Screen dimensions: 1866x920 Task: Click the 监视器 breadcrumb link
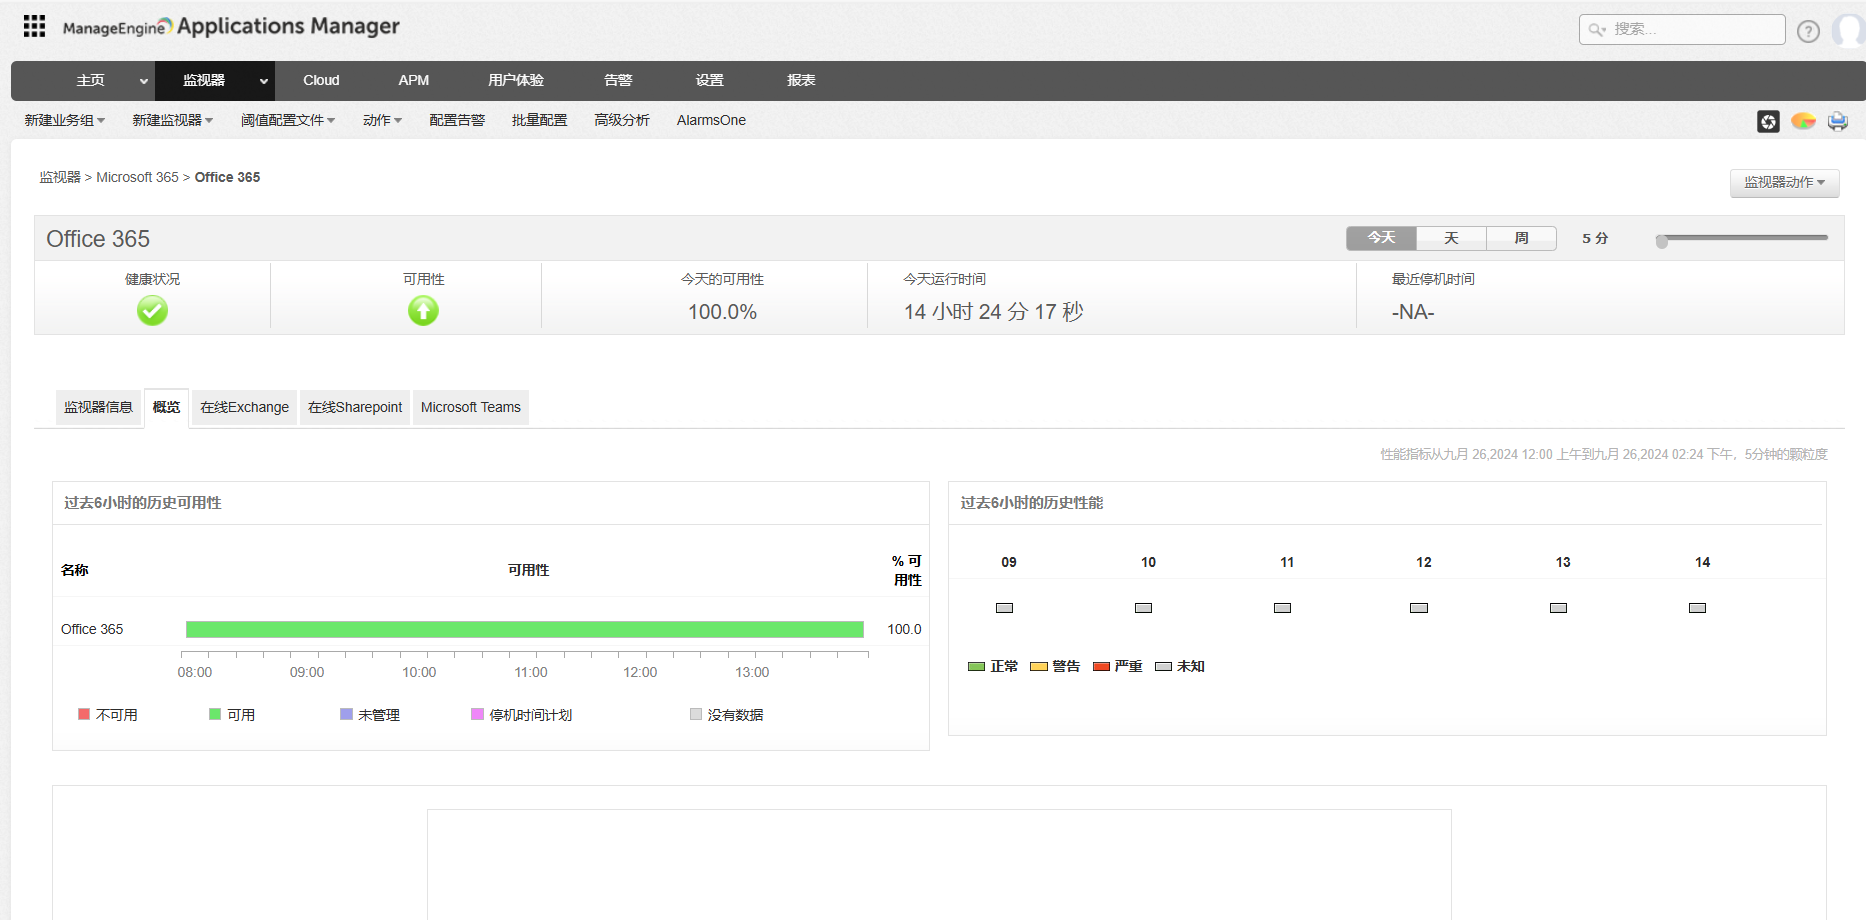(x=60, y=177)
